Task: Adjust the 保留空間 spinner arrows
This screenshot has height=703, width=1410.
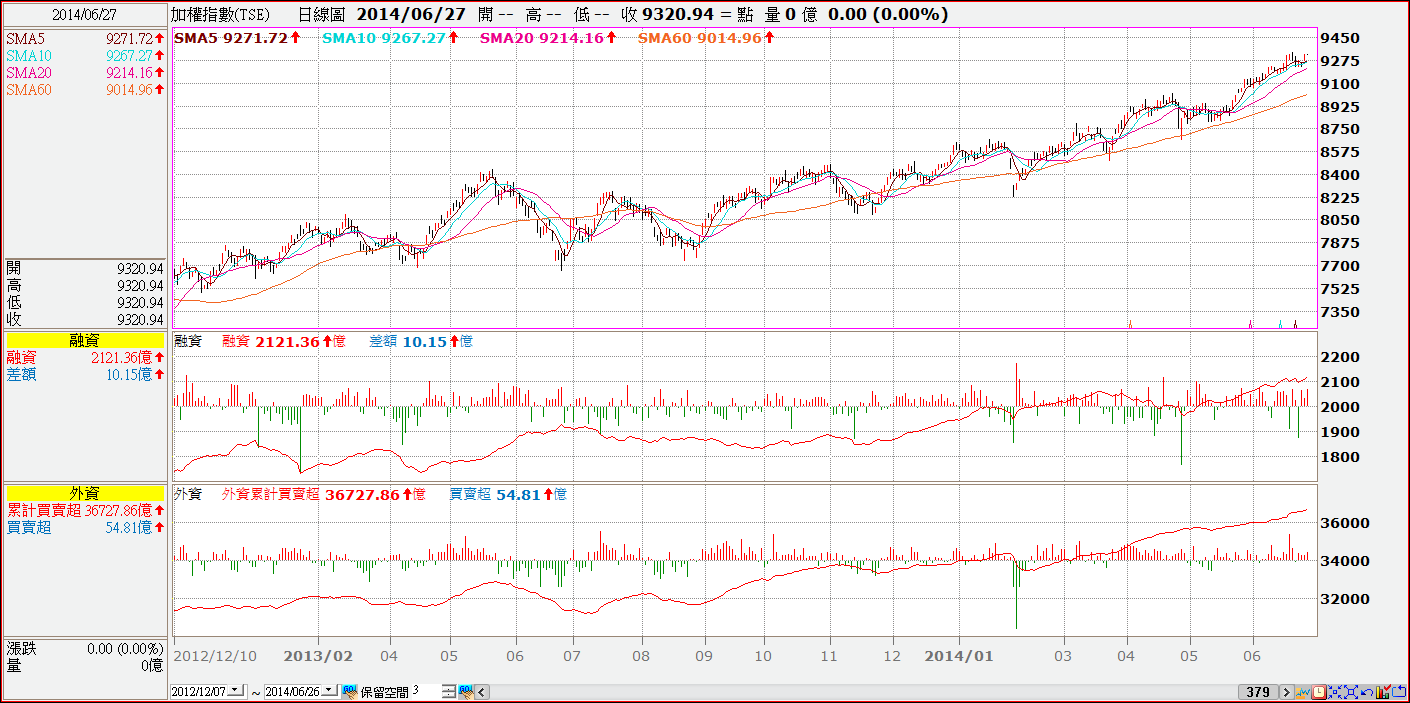Action: [x=449, y=692]
